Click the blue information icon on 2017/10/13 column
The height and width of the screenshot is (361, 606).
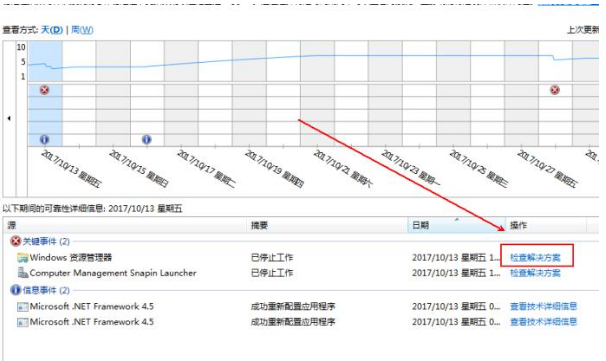[44, 139]
